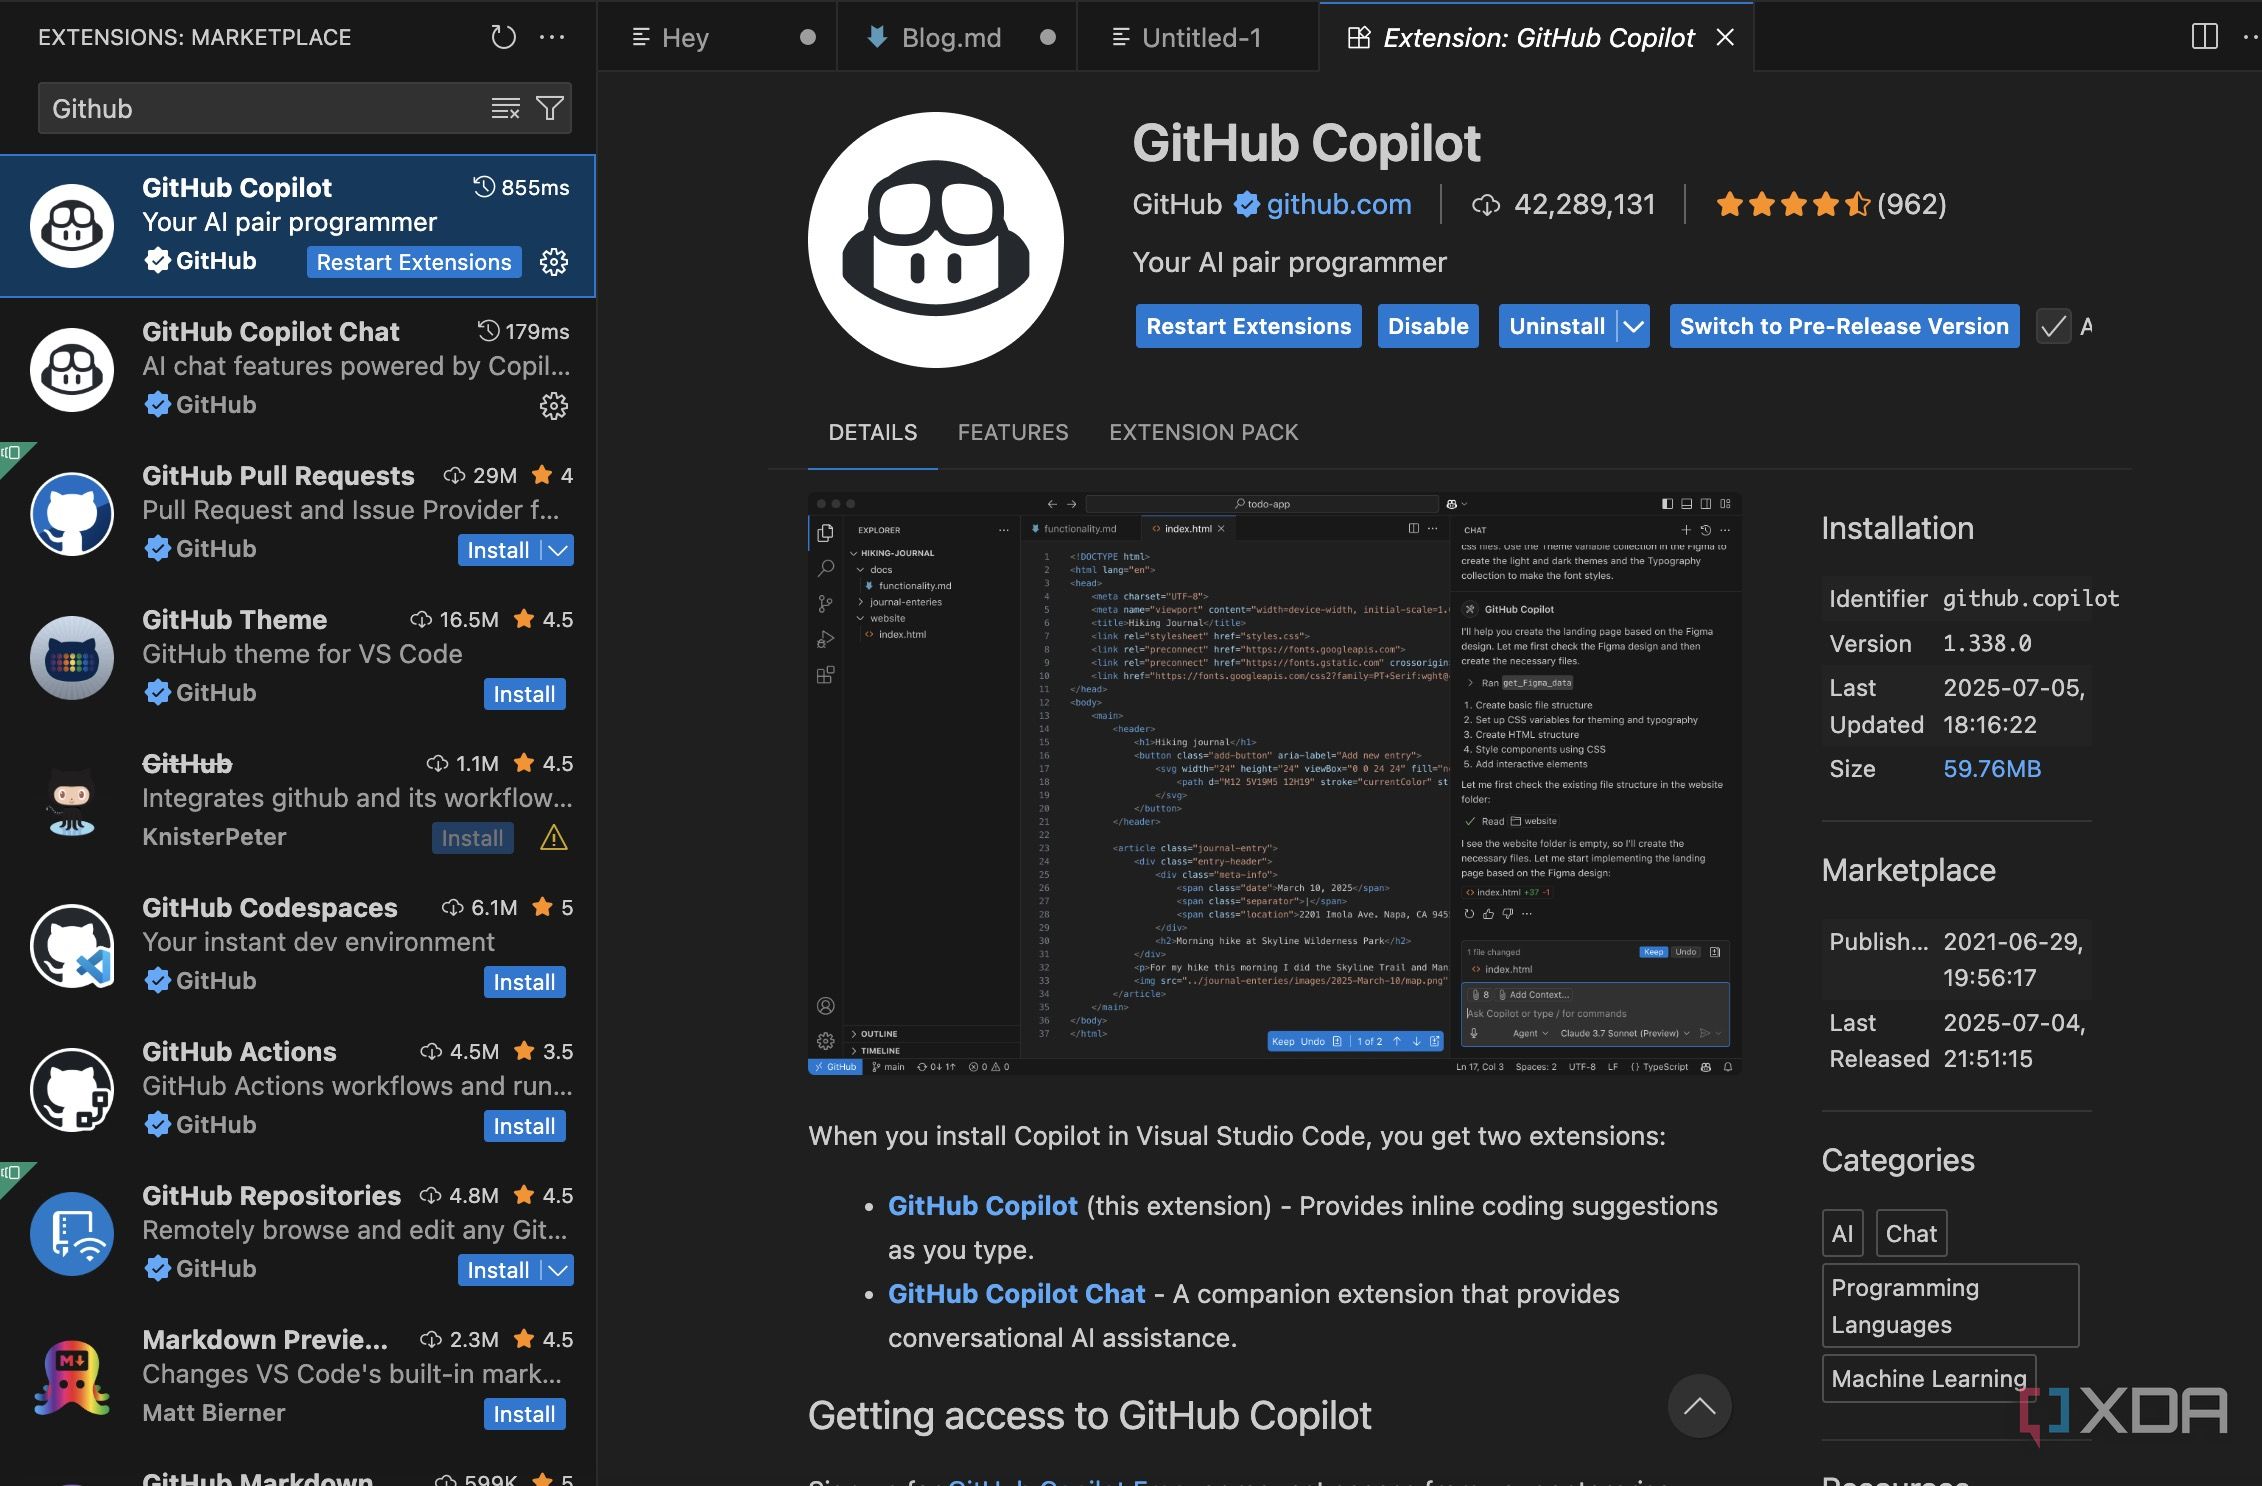Open the GitHub Copilot Chat manage gear

pos(553,405)
